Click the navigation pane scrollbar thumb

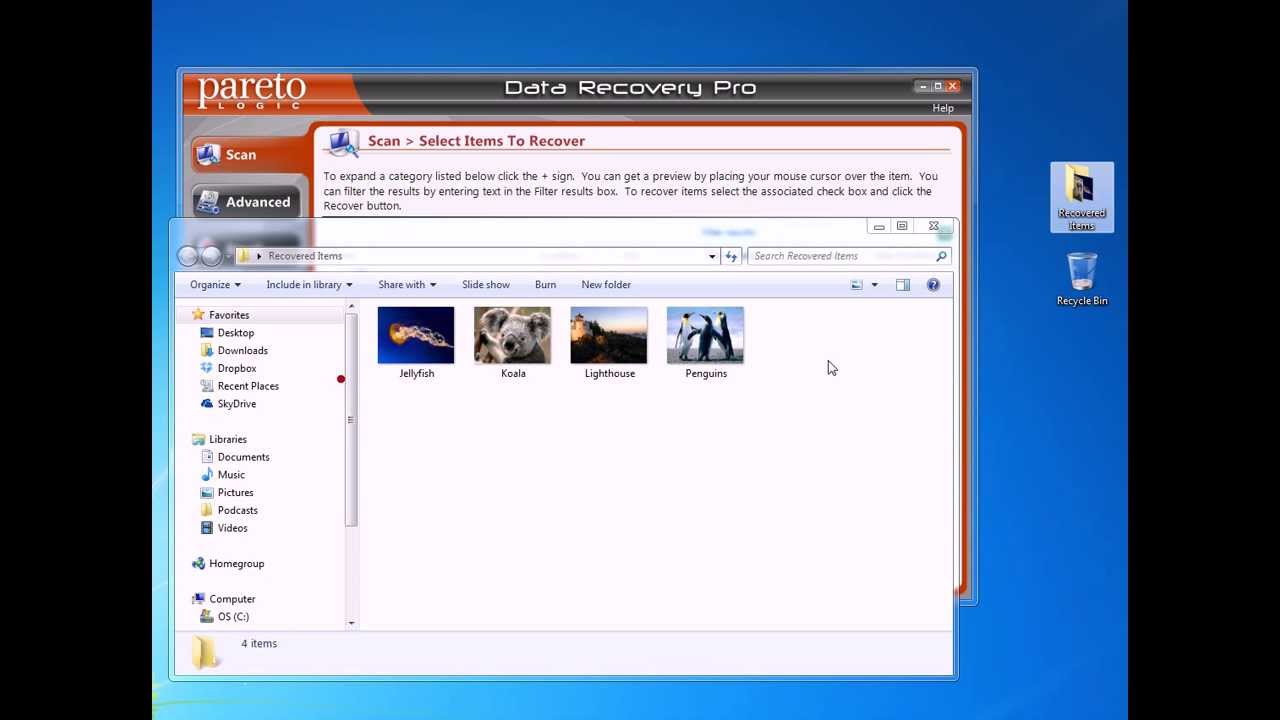pyautogui.click(x=351, y=419)
